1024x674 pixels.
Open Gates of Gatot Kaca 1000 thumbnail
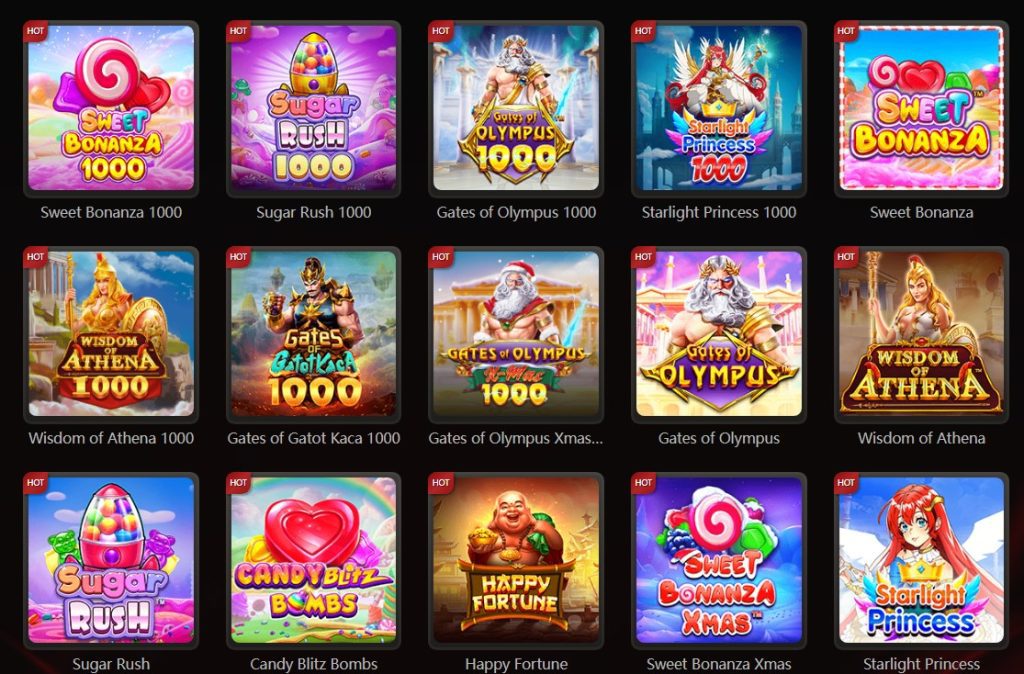313,334
